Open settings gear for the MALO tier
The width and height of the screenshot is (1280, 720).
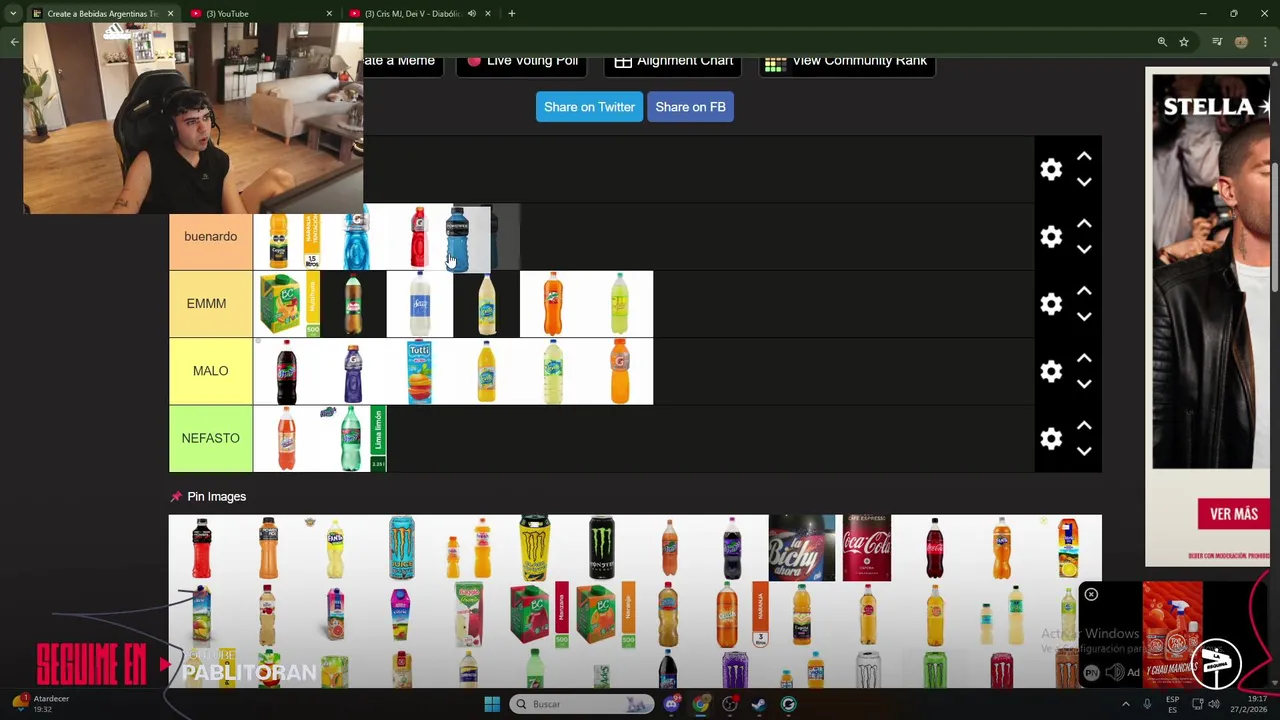[1051, 371]
